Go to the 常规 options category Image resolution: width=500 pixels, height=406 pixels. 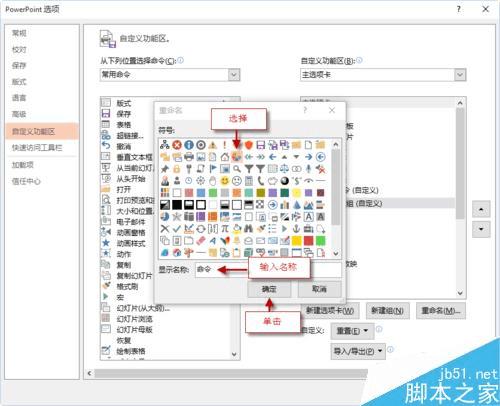[19, 33]
